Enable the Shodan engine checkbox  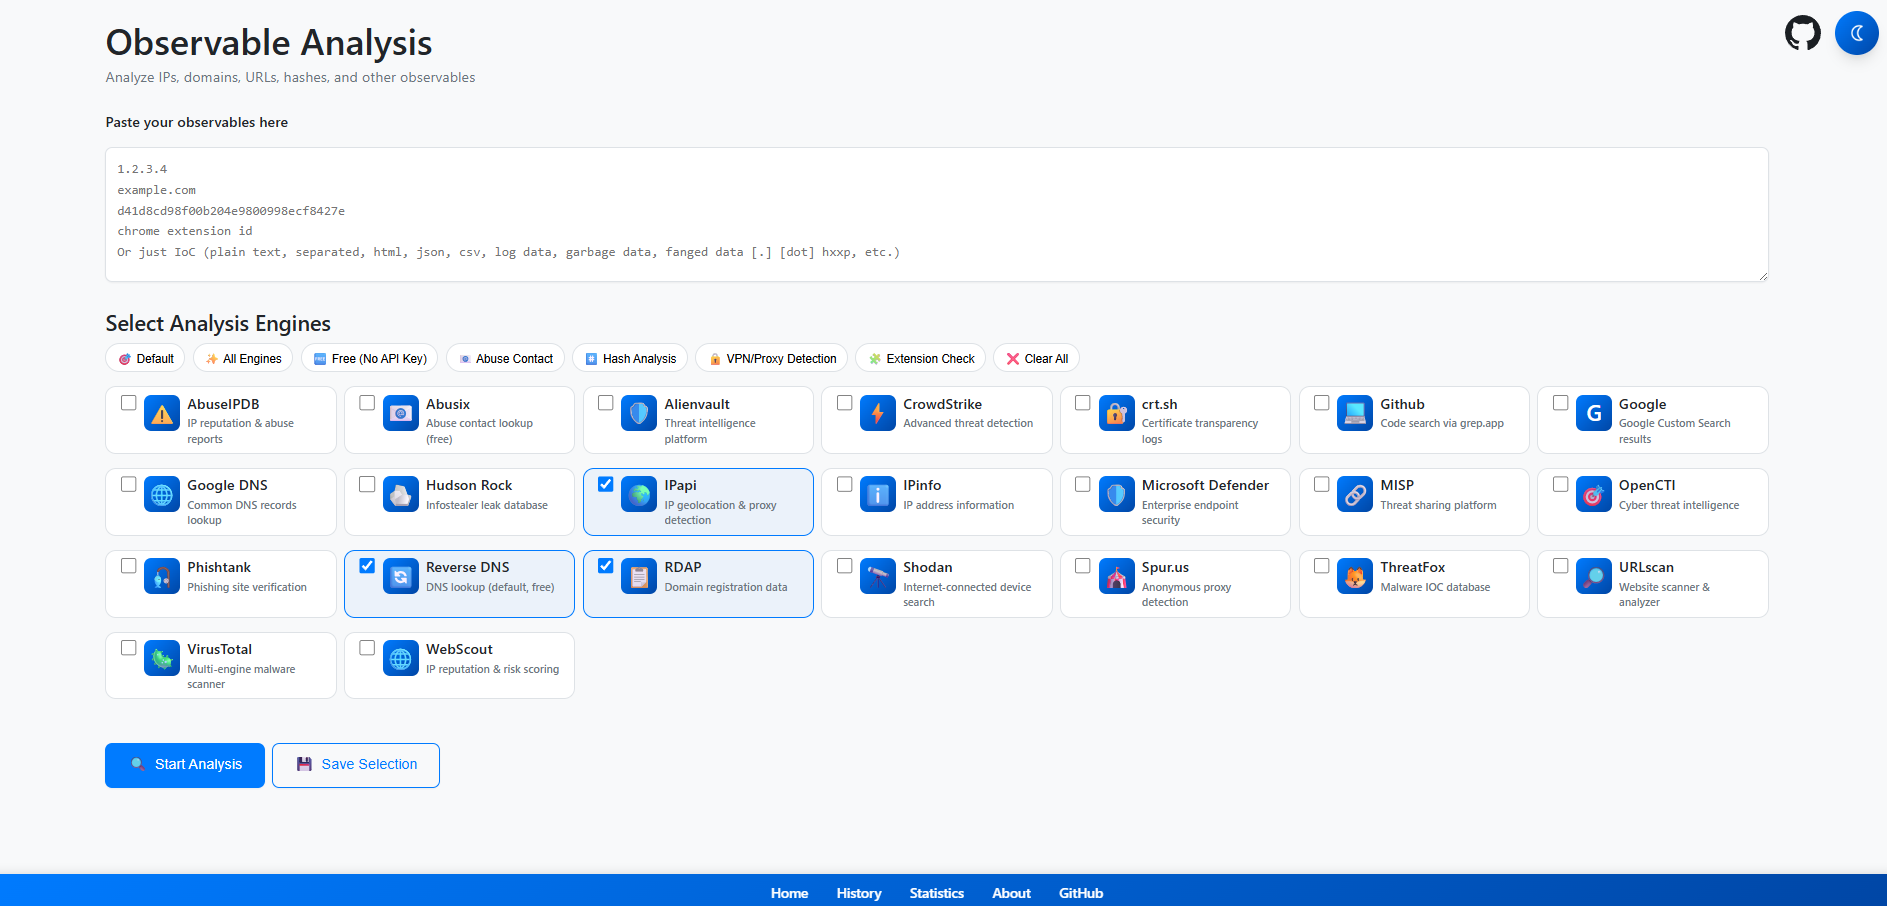(845, 566)
